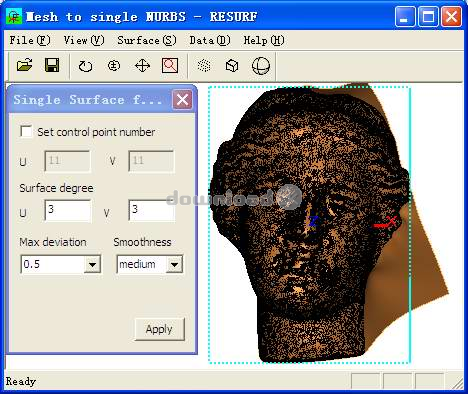The height and width of the screenshot is (394, 468).
Task: Expand the Max deviation dropdown
Action: click(92, 265)
